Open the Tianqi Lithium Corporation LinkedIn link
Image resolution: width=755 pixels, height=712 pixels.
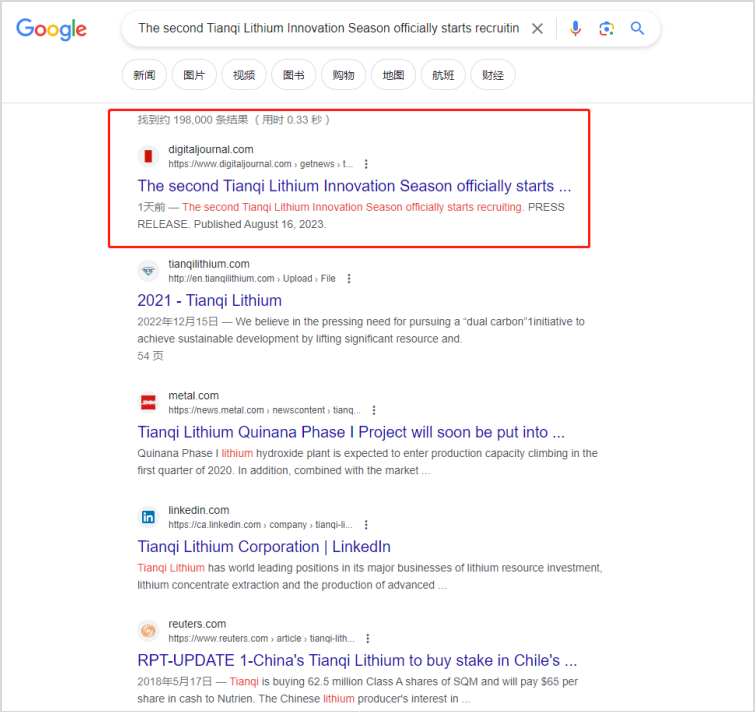pyautogui.click(x=264, y=547)
